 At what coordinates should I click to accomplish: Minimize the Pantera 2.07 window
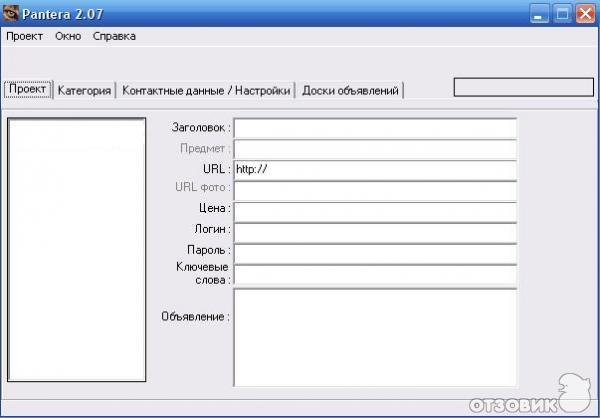[539, 14]
